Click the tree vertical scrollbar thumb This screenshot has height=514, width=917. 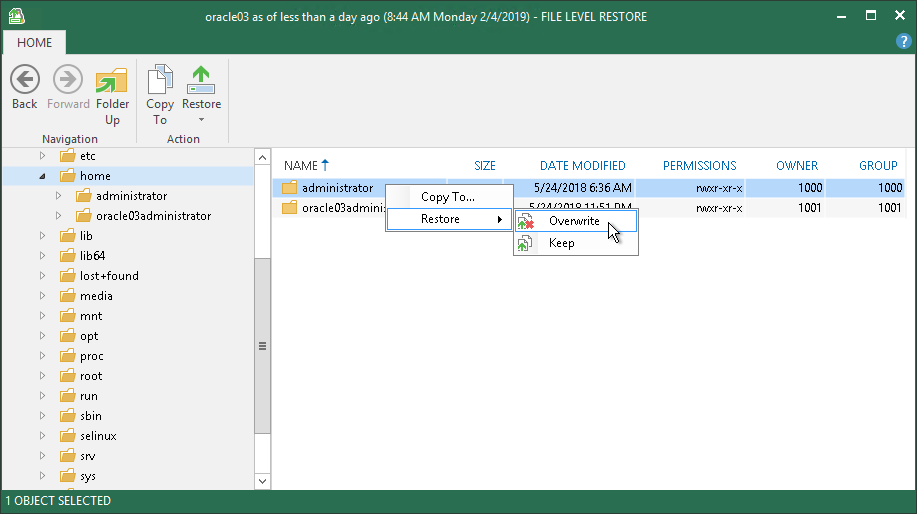tap(263, 346)
